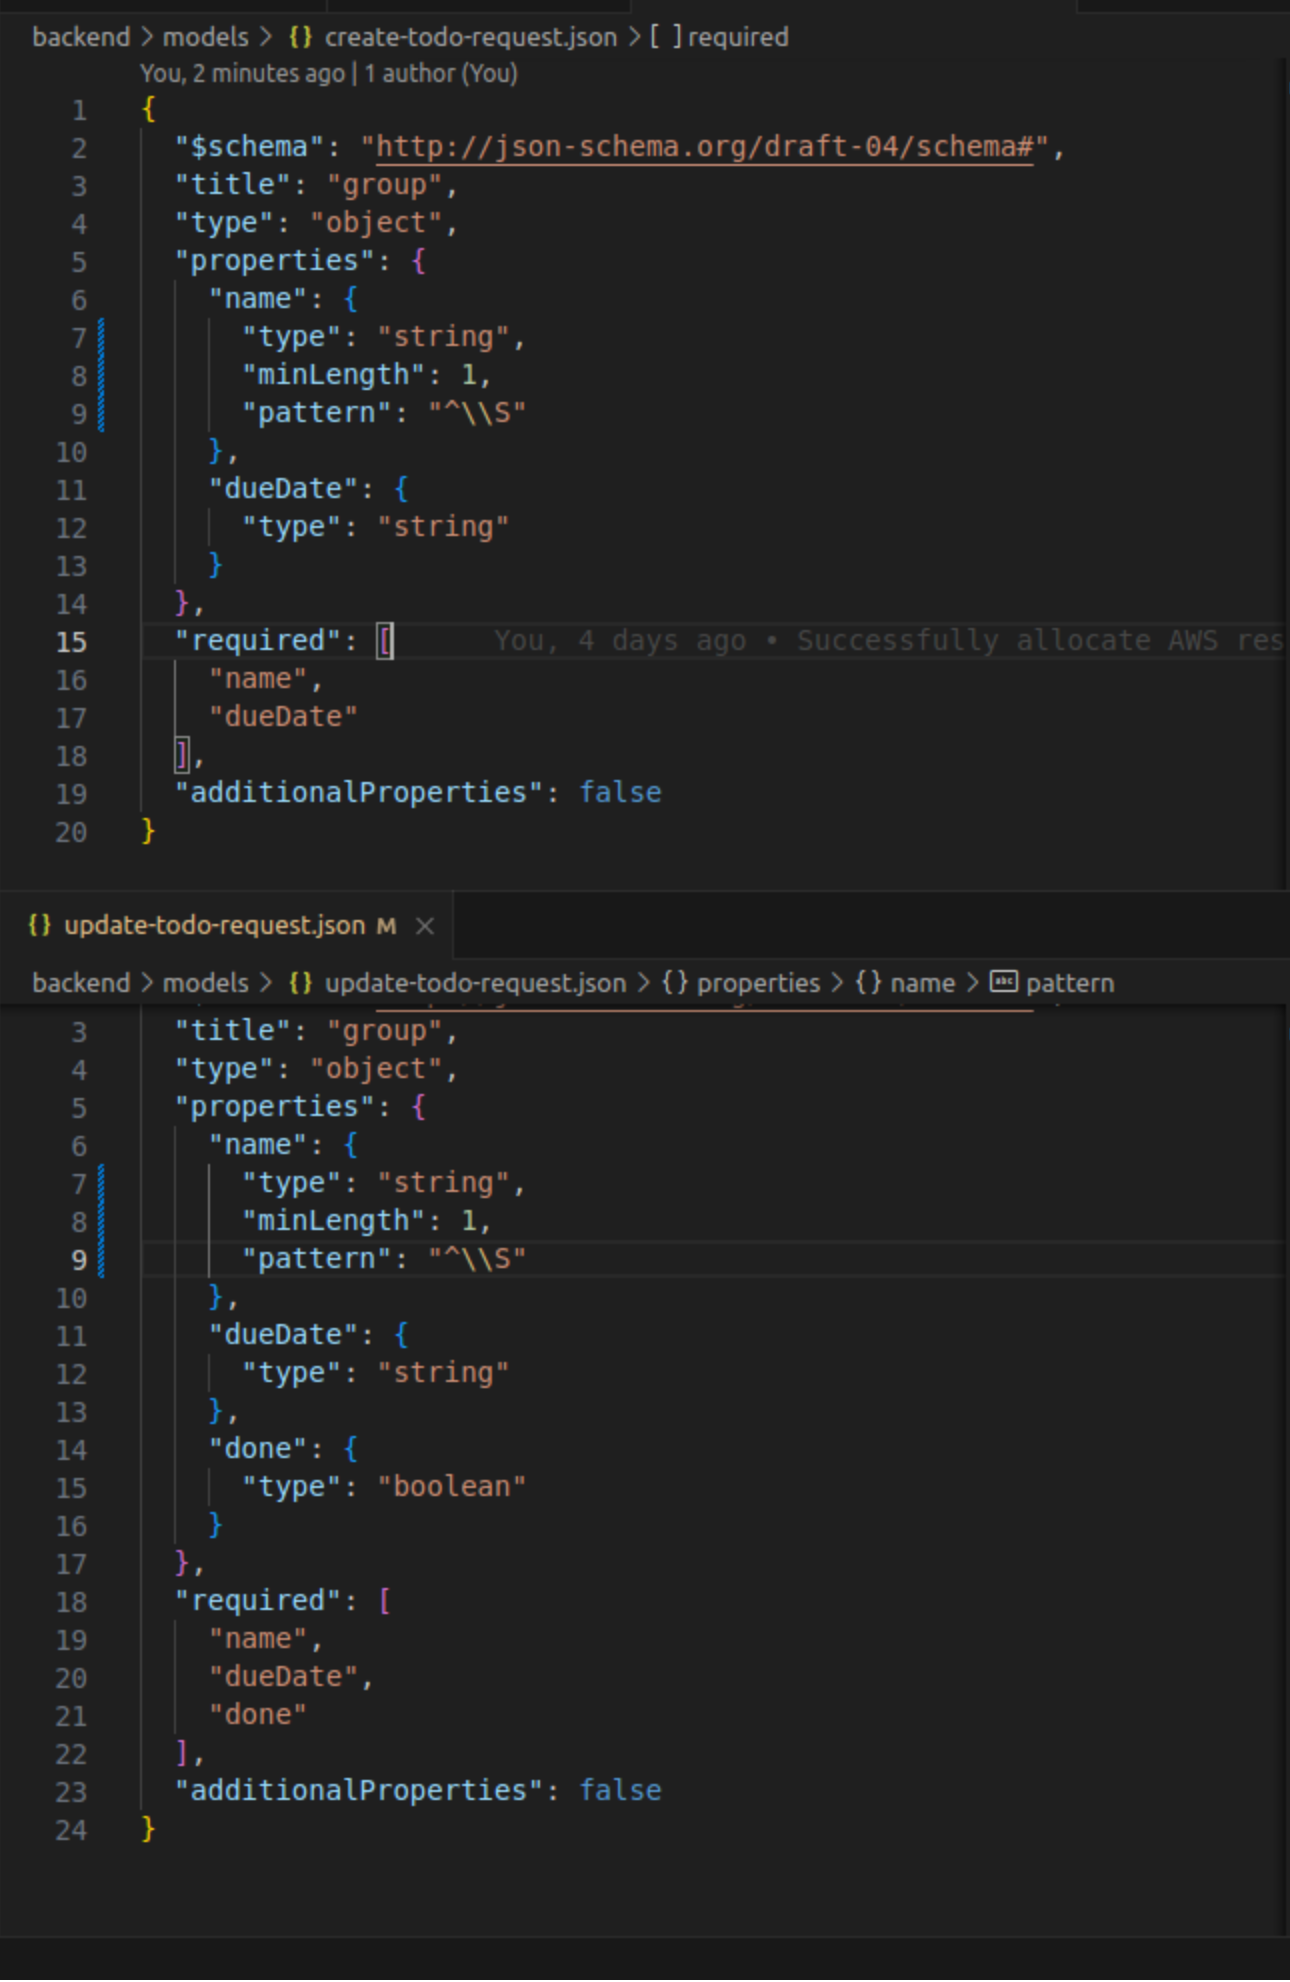Open 'backend' breadcrumb in create-todo-request editor

tap(81, 37)
